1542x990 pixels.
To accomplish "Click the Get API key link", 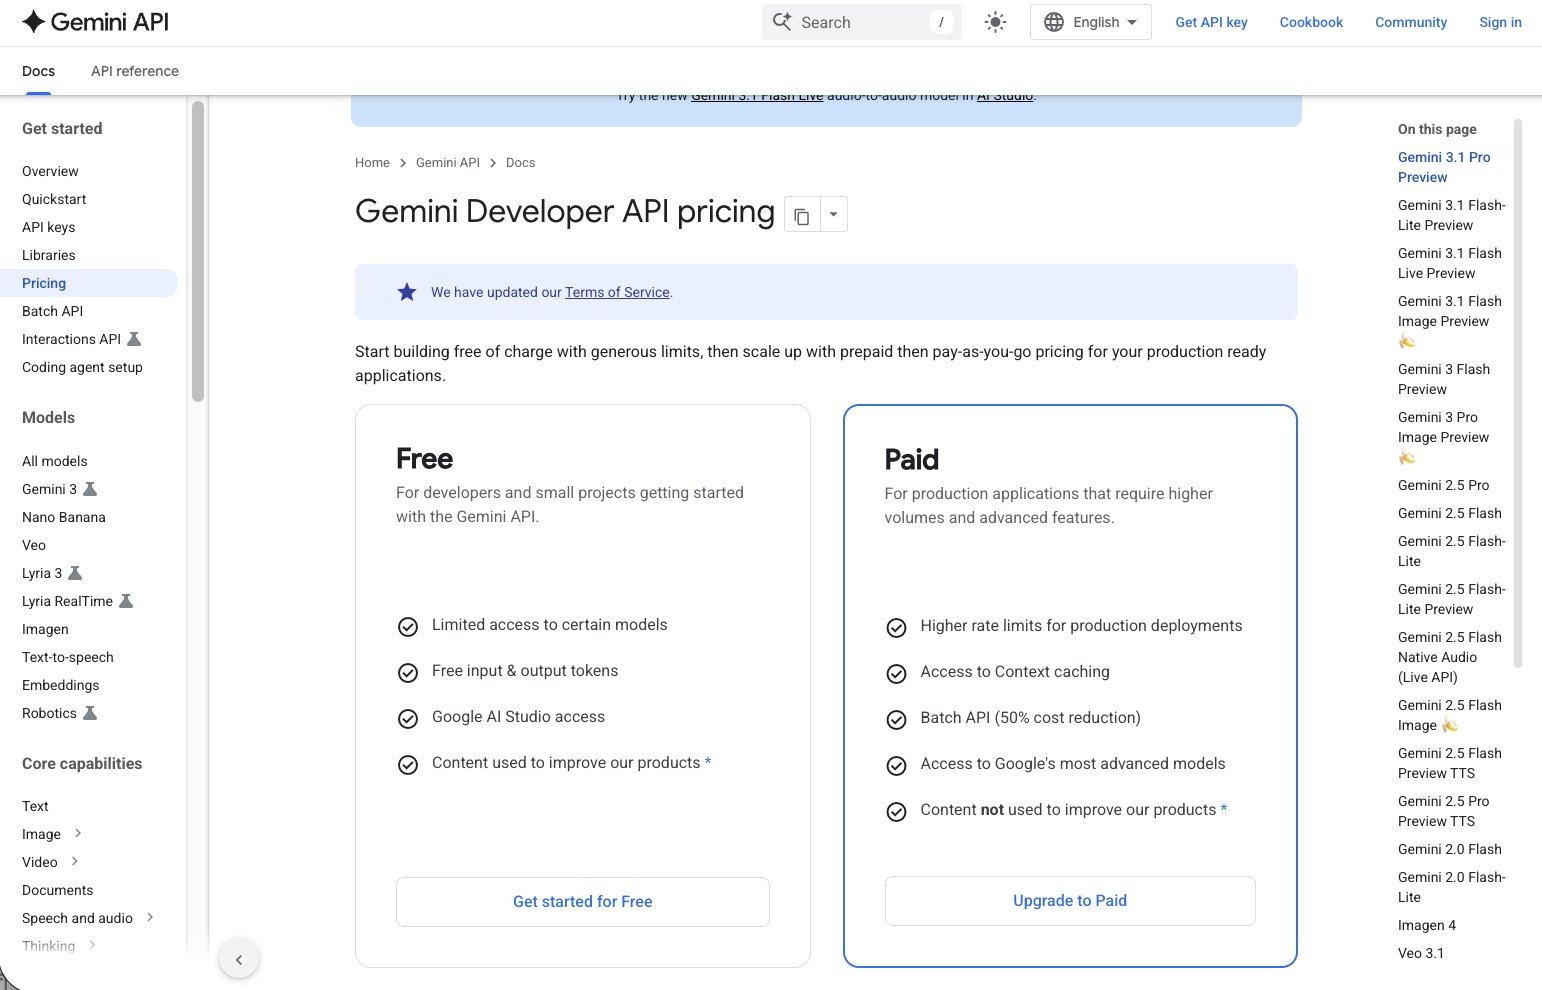I will 1211,22.
